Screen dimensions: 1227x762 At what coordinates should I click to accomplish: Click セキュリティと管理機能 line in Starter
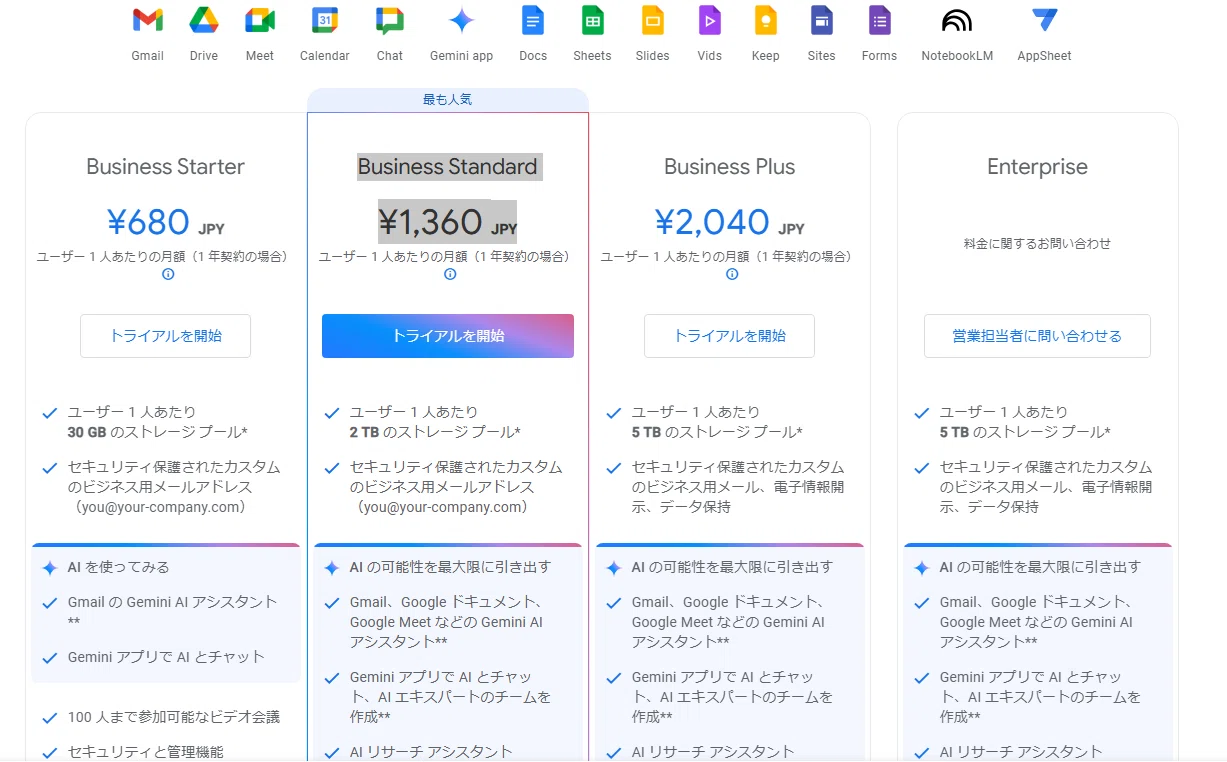[x=146, y=752]
